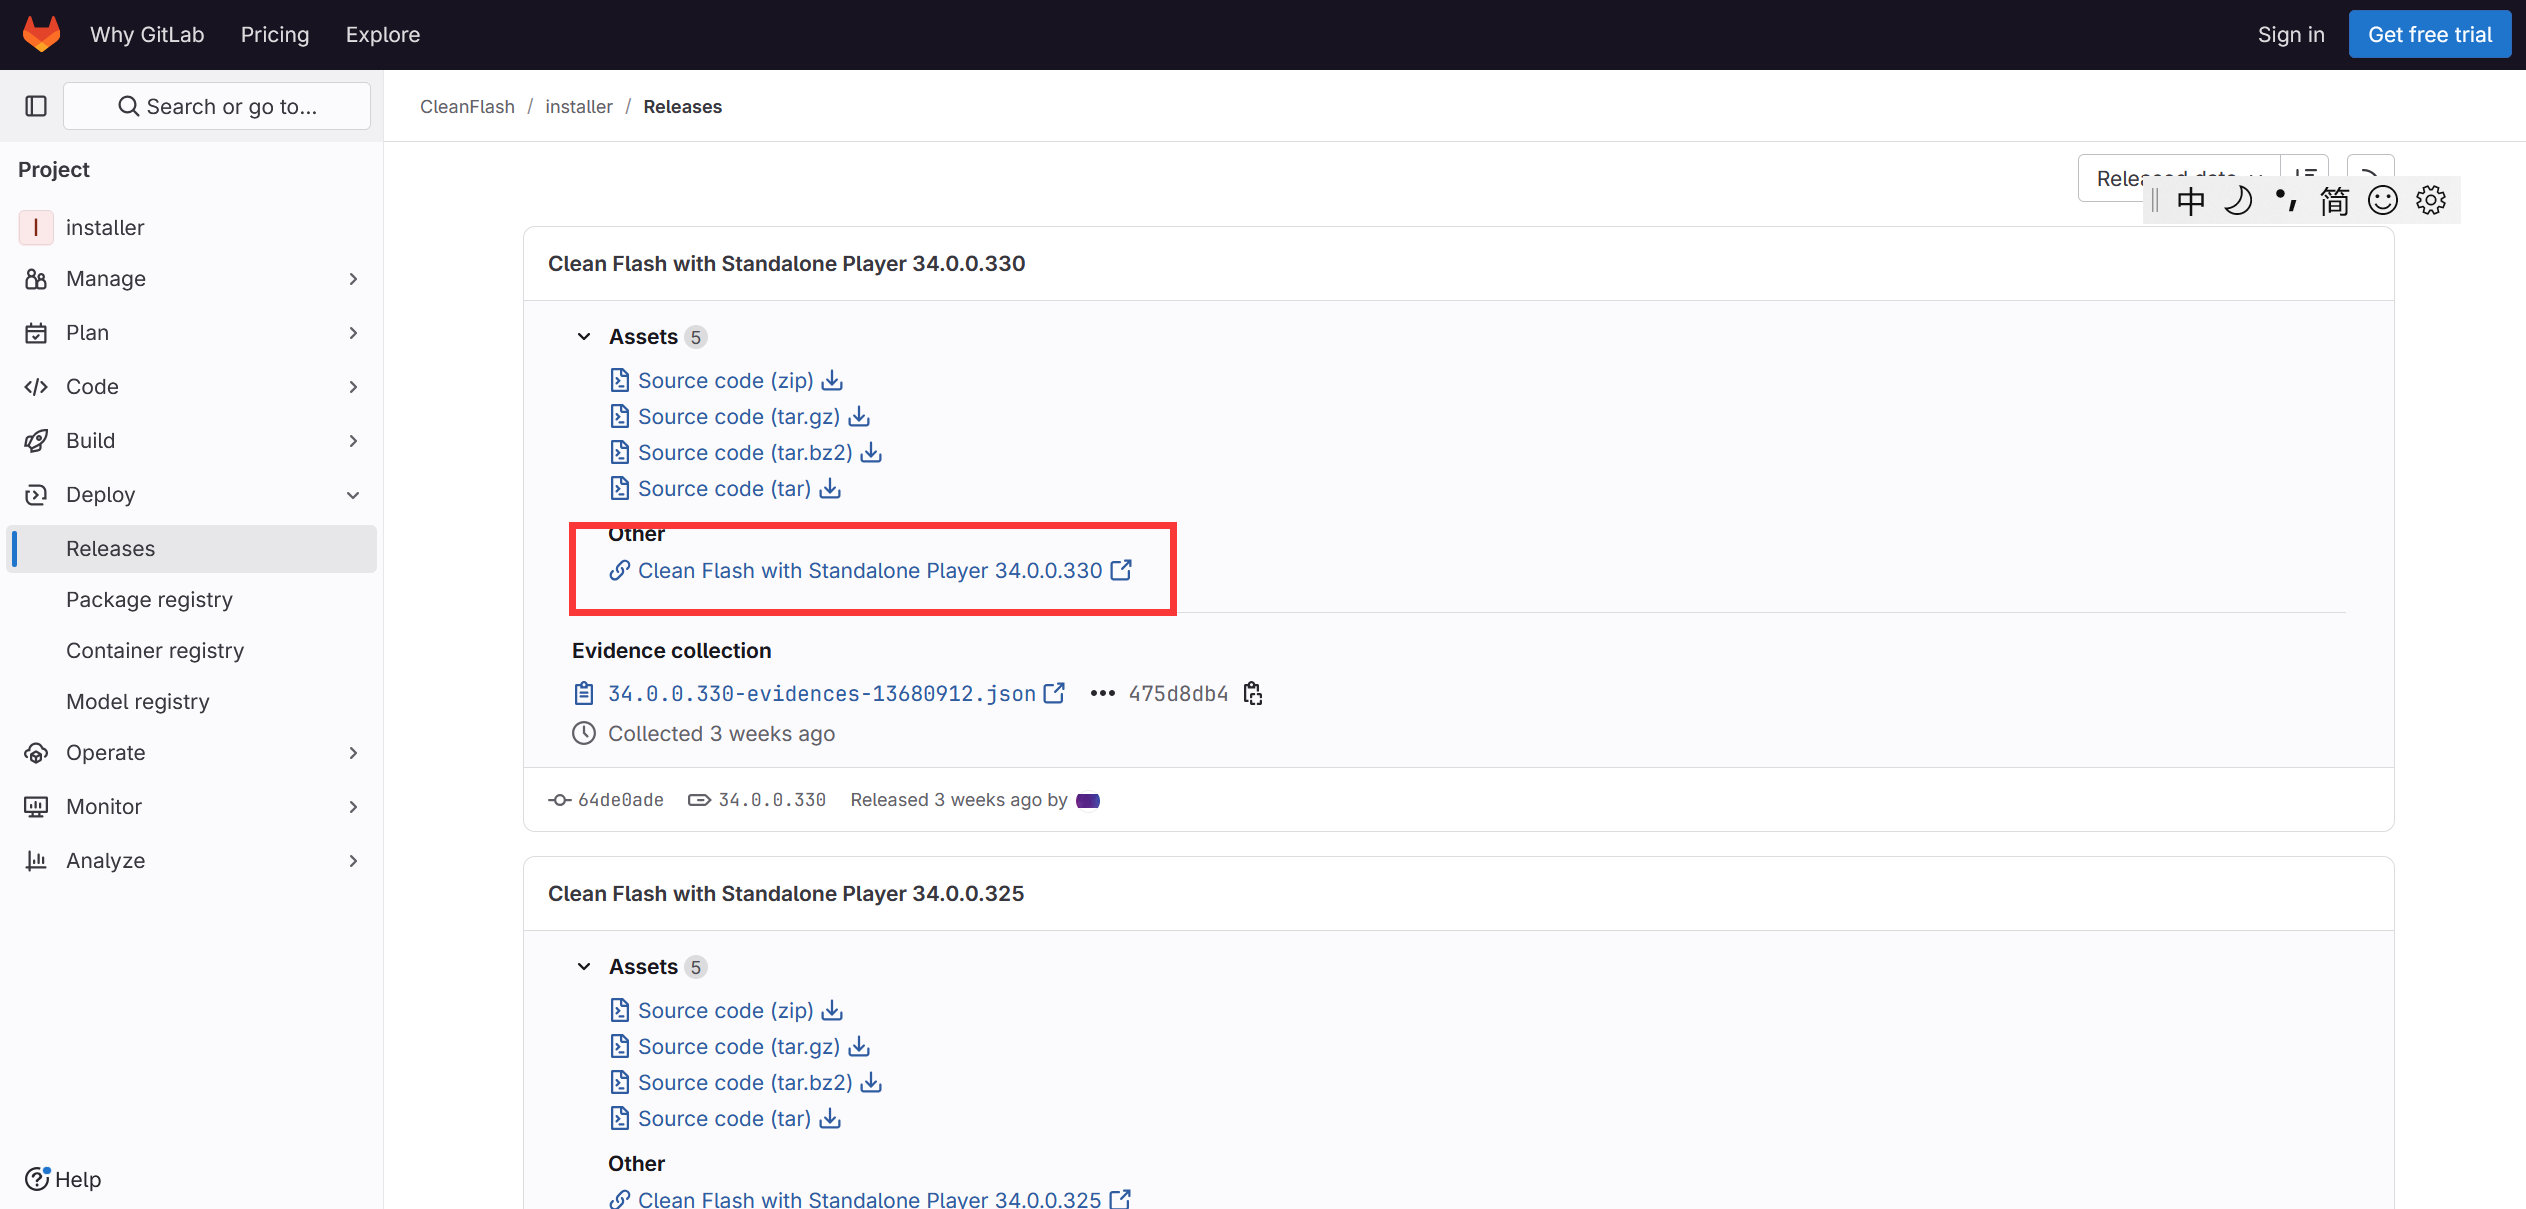The height and width of the screenshot is (1209, 2526).
Task: Open Clean Flash with Standalone Player 34.0.0.330 link
Action: 870,571
